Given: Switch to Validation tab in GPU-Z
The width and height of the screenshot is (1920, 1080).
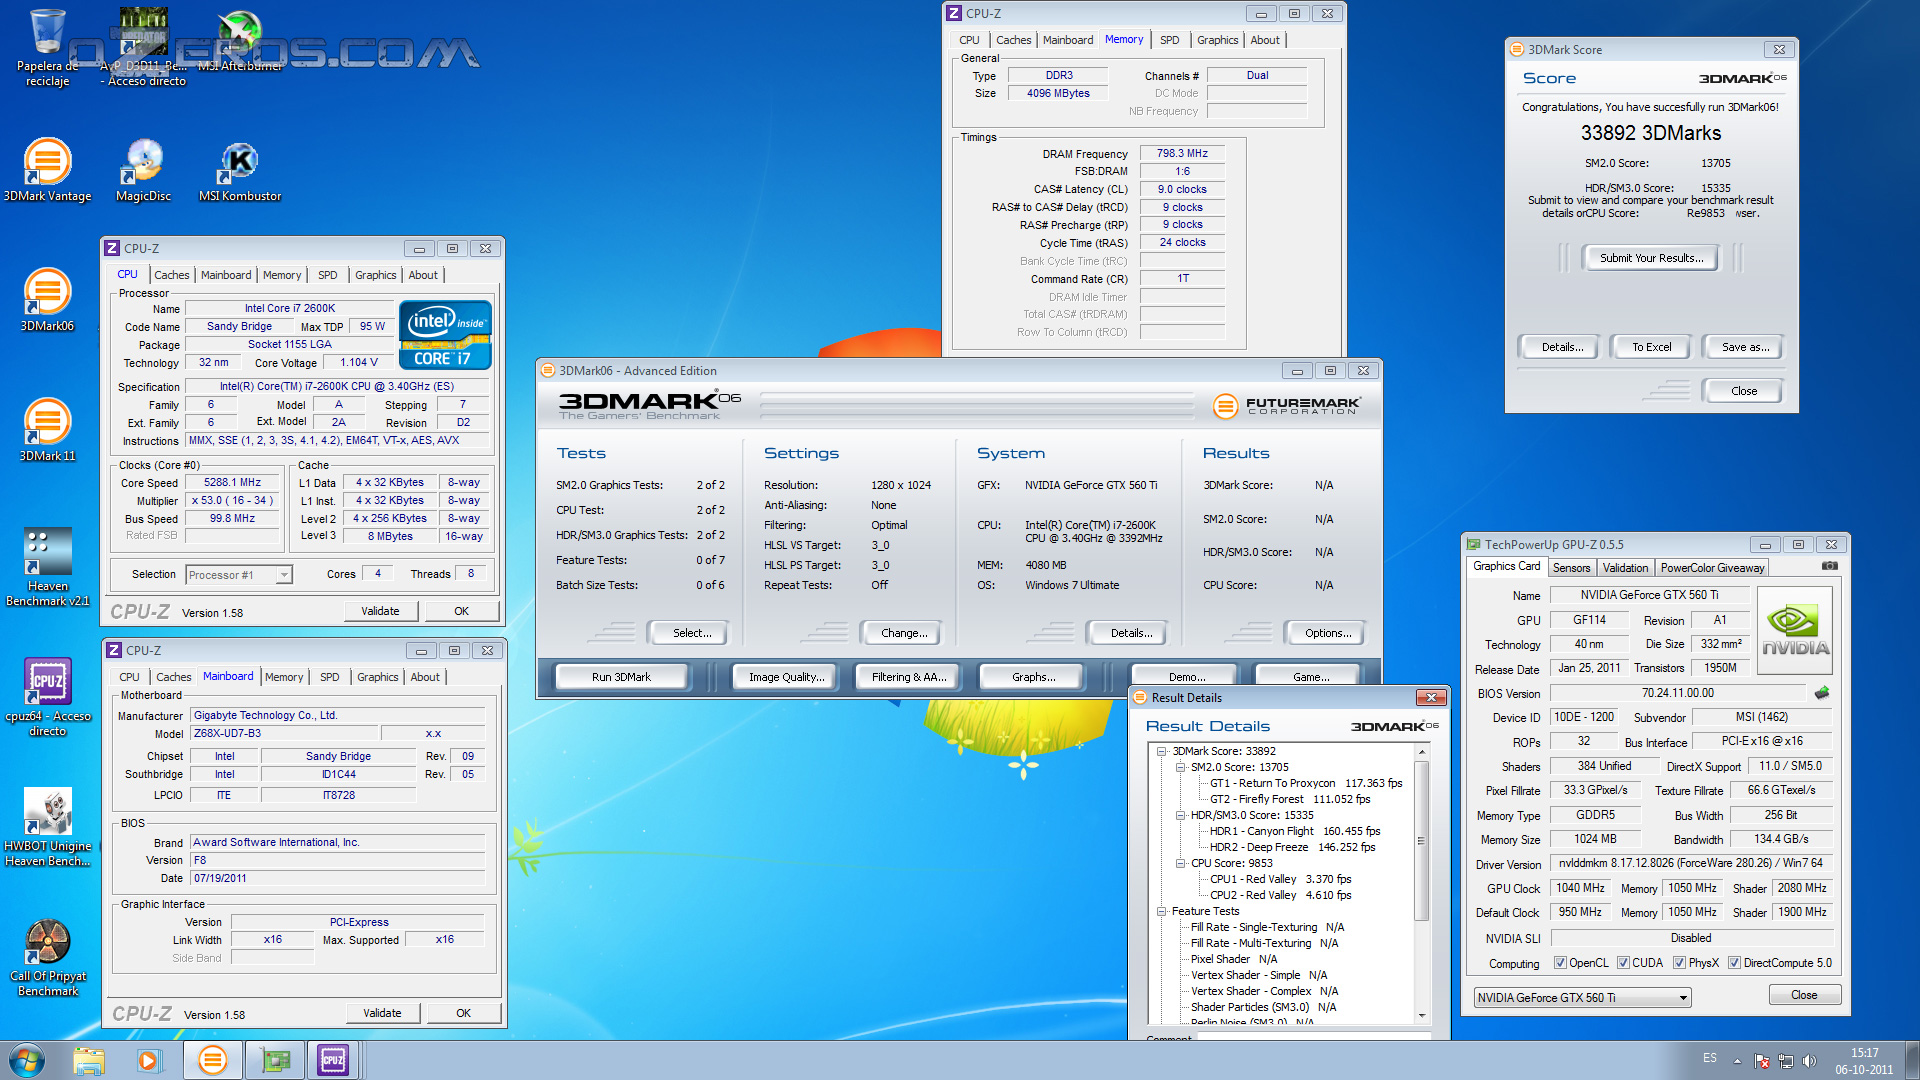Looking at the screenshot, I should coord(1625,567).
